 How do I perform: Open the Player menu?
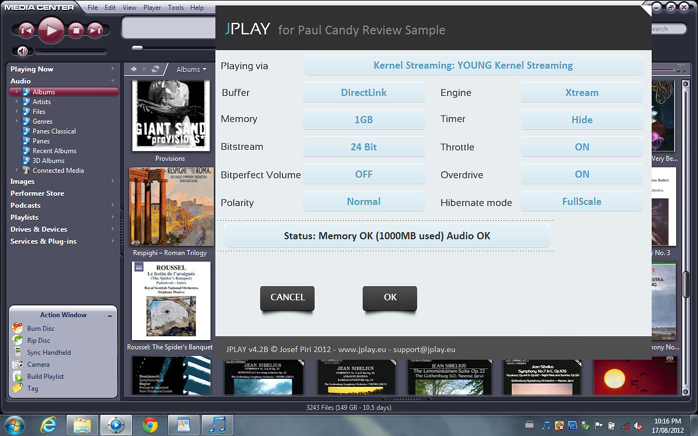pyautogui.click(x=152, y=8)
